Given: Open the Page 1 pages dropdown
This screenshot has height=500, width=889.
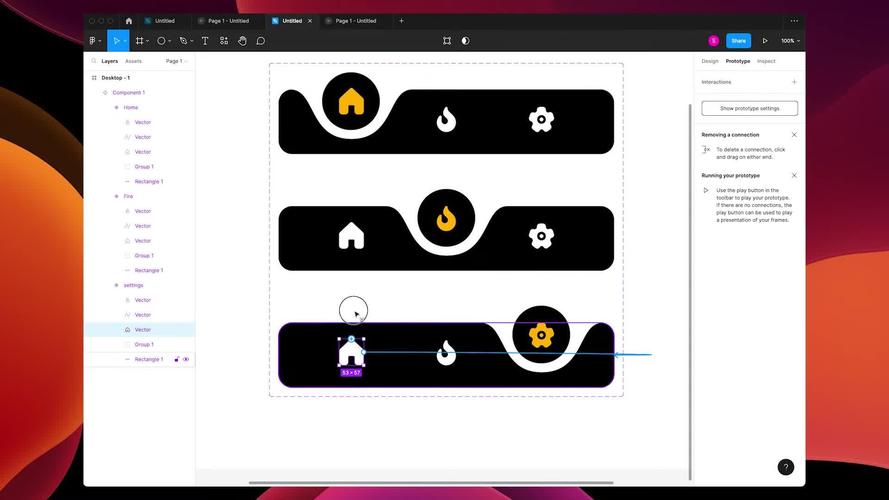Looking at the screenshot, I should point(176,61).
